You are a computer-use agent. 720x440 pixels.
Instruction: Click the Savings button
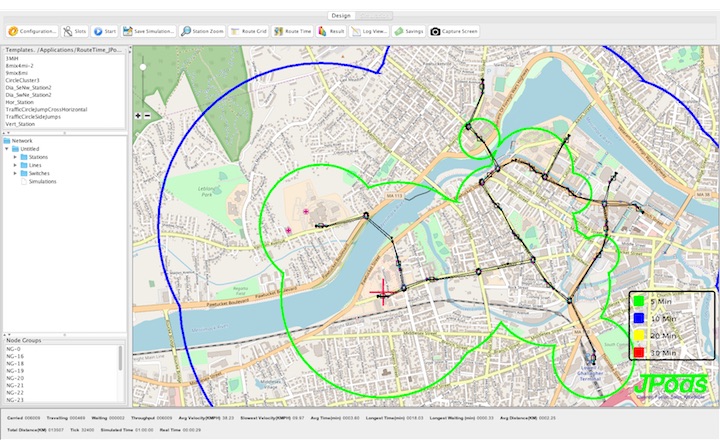coord(409,31)
